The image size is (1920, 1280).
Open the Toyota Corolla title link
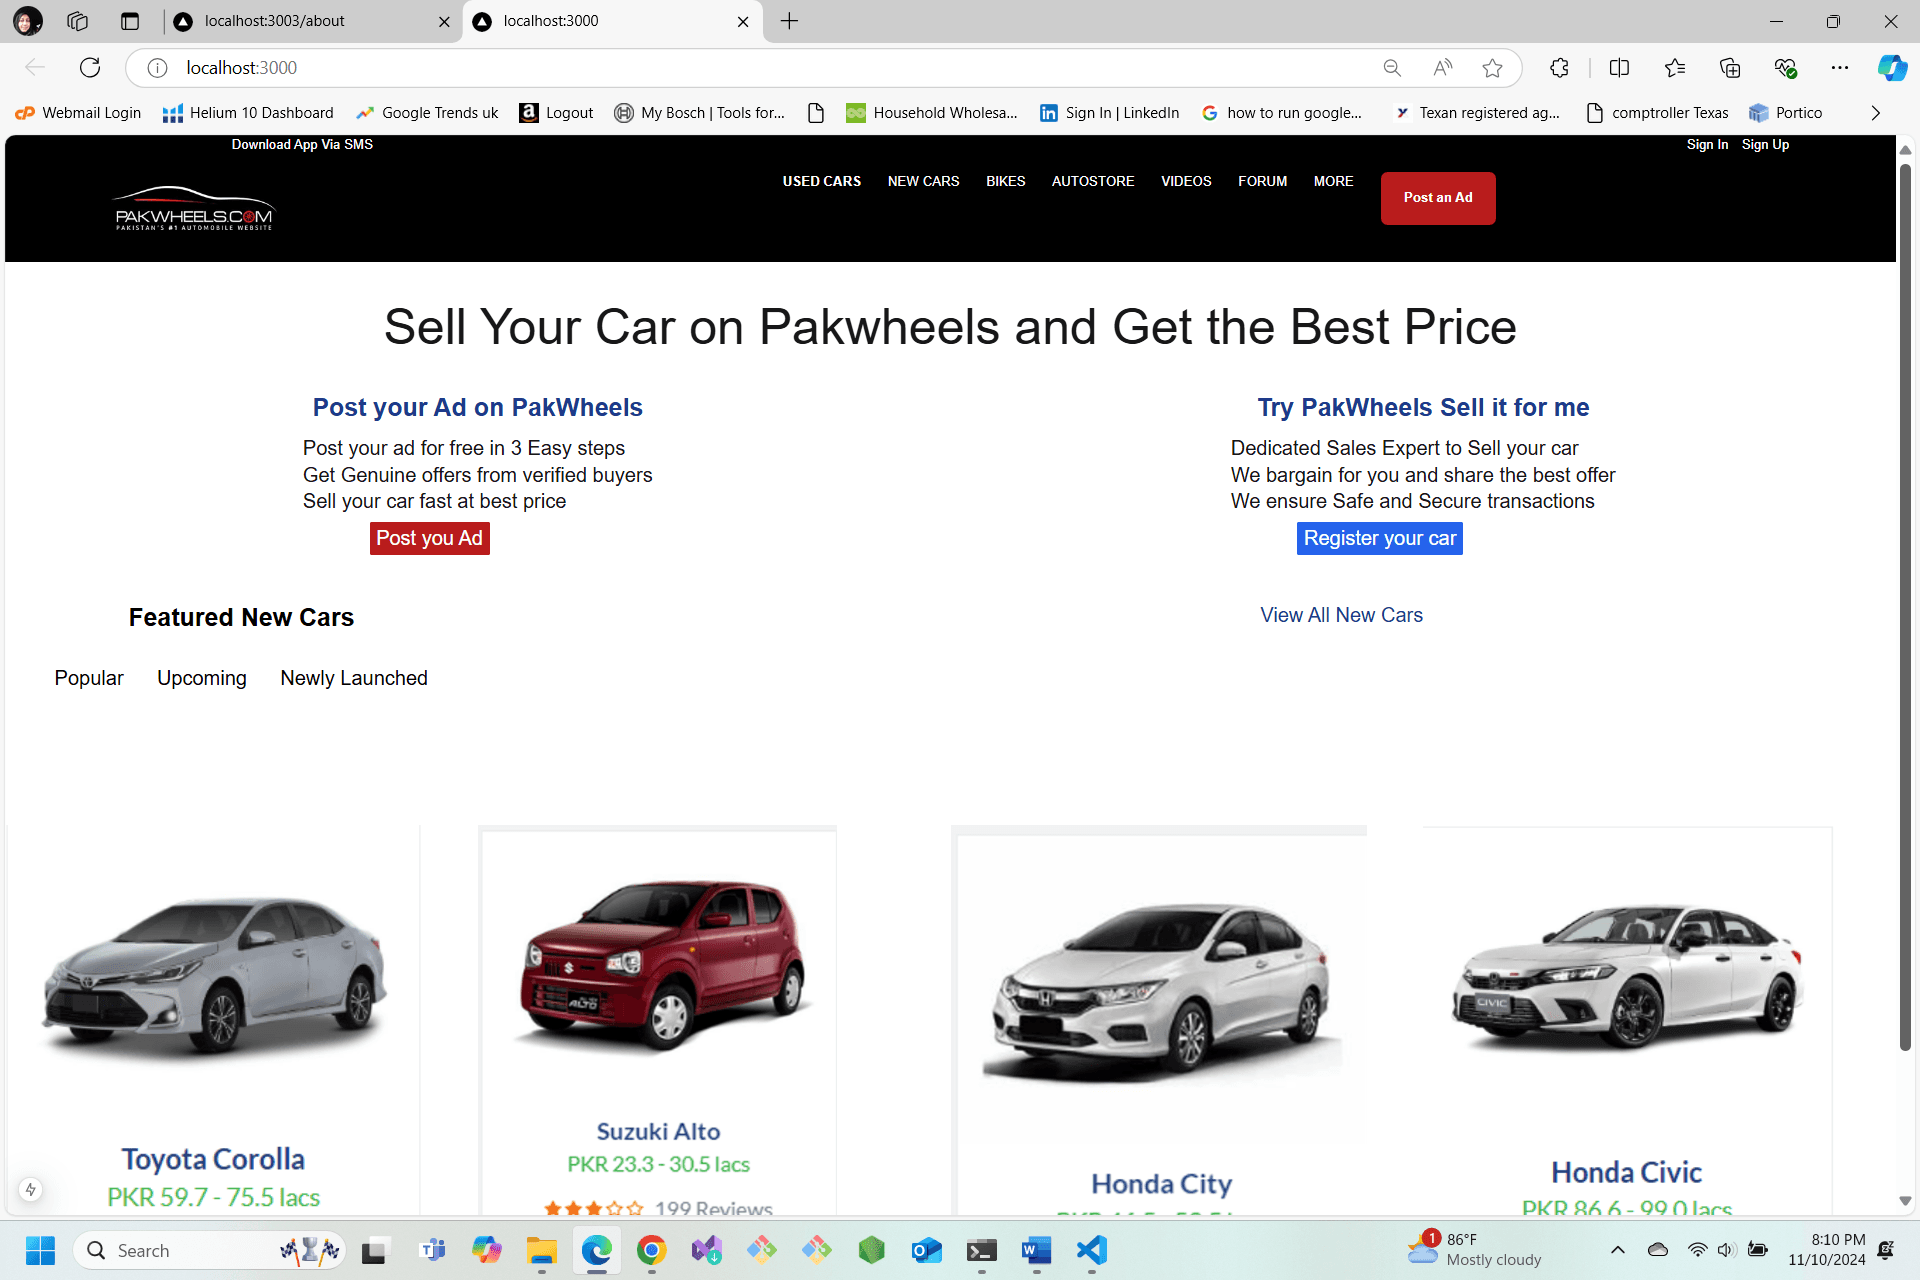[x=213, y=1159]
